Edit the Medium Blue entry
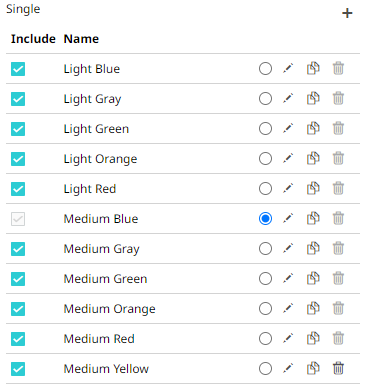The width and height of the screenshot is (367, 390). coord(288,219)
